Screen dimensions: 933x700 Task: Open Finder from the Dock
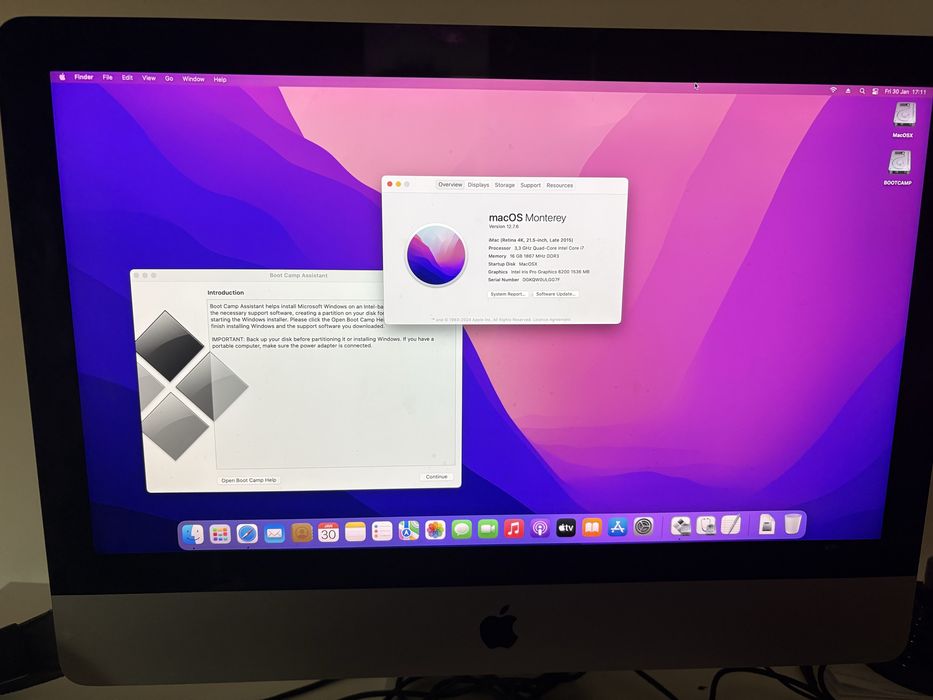[x=193, y=535]
